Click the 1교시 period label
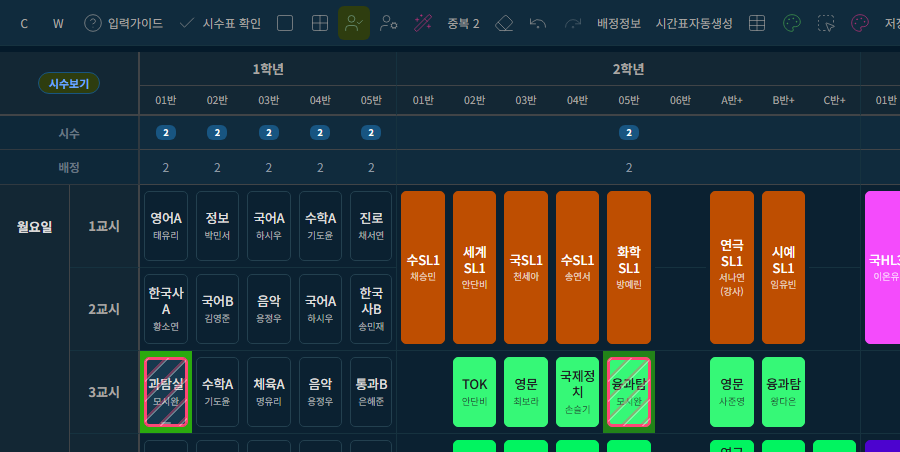Screen dimensions: 900x452 tap(104, 226)
